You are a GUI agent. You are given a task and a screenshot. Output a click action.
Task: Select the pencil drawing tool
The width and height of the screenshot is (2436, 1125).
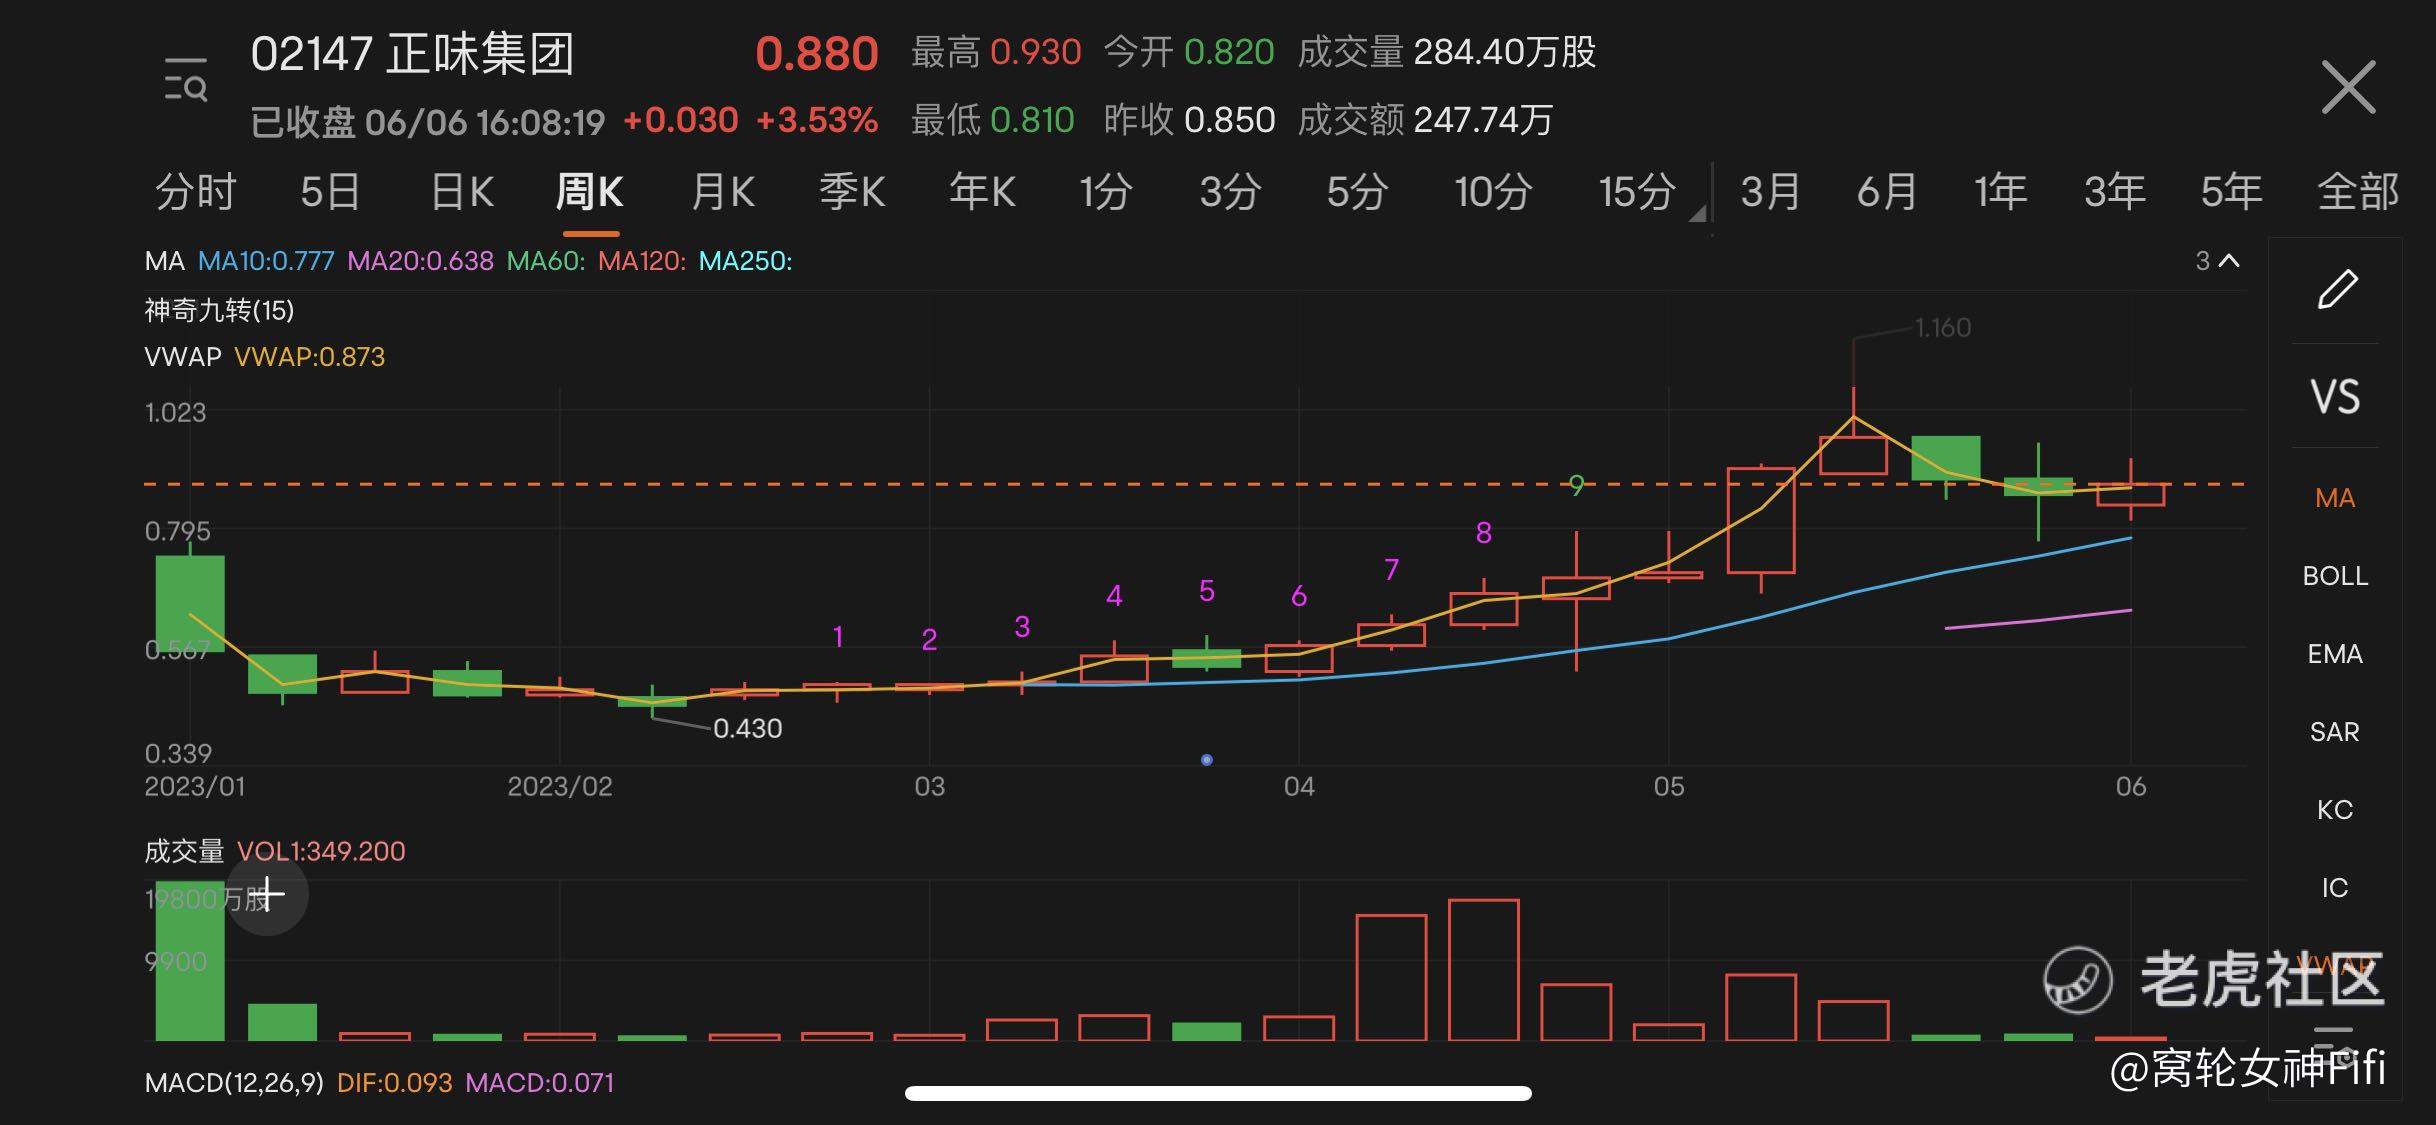click(2337, 290)
